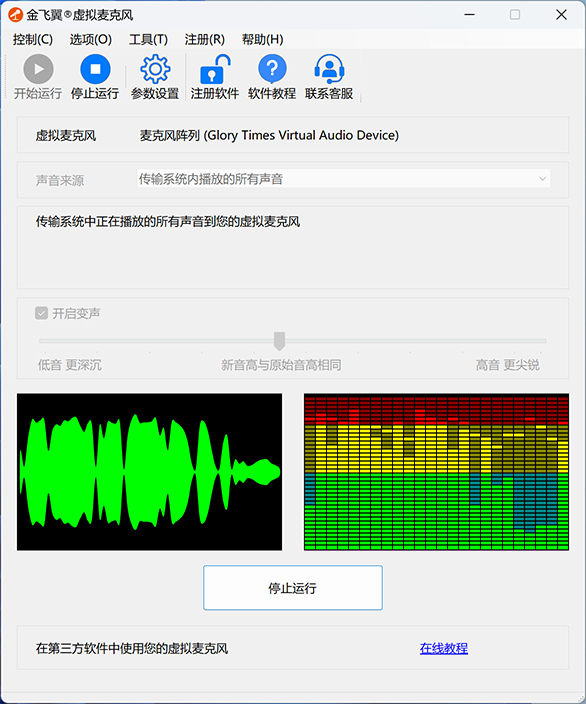The image size is (586, 704).
Task: Open the 工具(T) menu
Action: [x=148, y=40]
